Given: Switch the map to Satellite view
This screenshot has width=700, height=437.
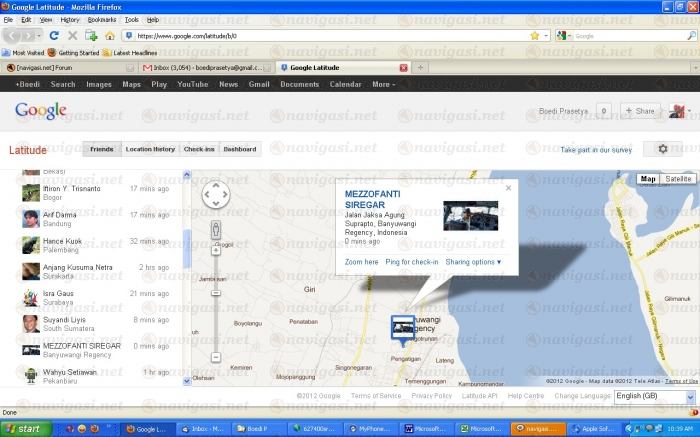Looking at the screenshot, I should point(677,179).
